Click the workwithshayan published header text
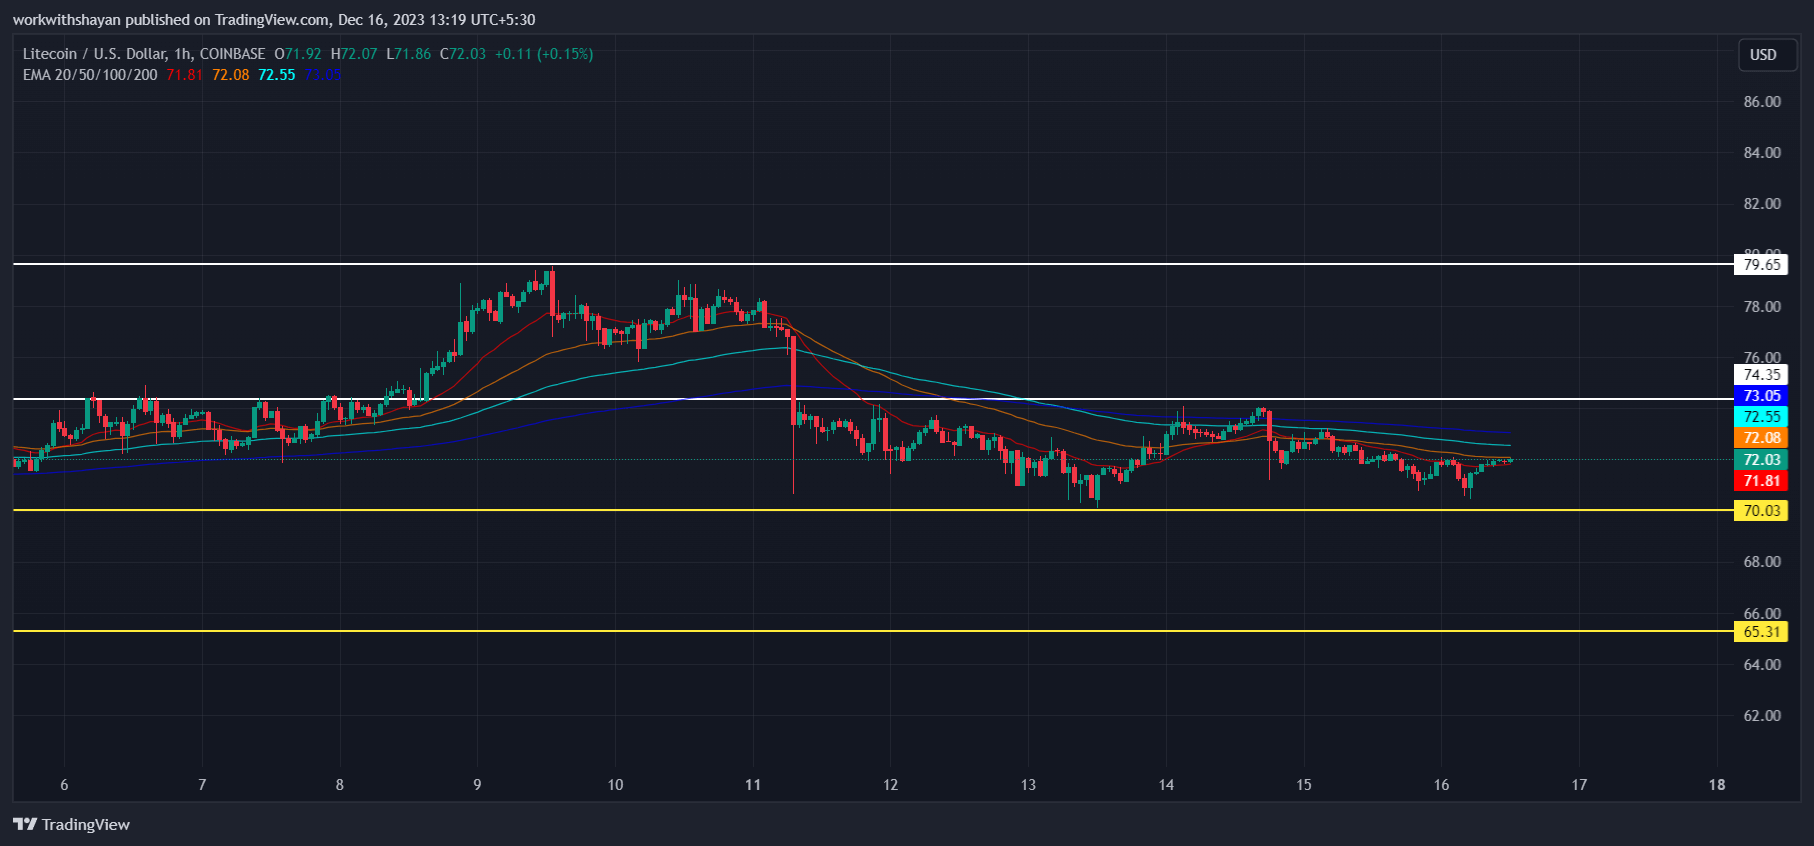1814x846 pixels. 274,20
